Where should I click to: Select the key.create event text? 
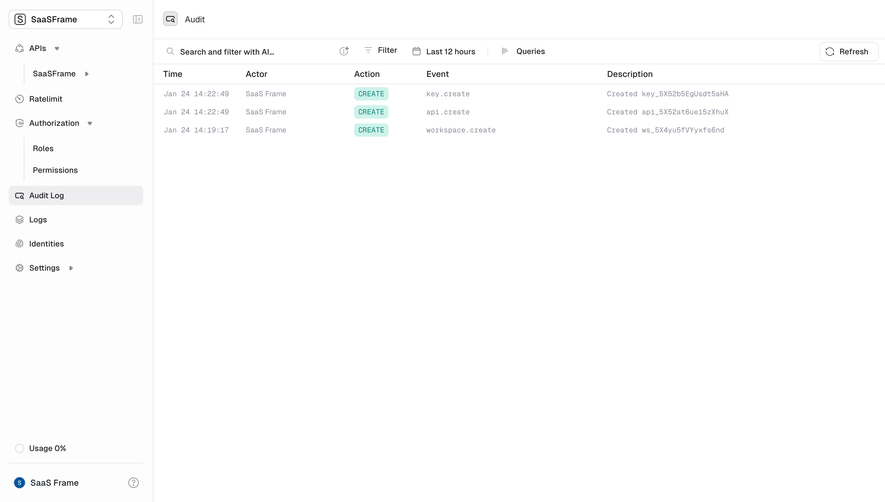(x=448, y=94)
